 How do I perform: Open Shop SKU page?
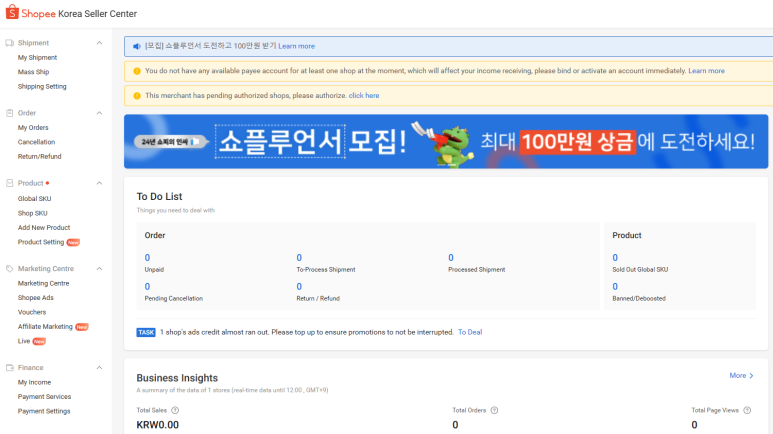tap(33, 214)
